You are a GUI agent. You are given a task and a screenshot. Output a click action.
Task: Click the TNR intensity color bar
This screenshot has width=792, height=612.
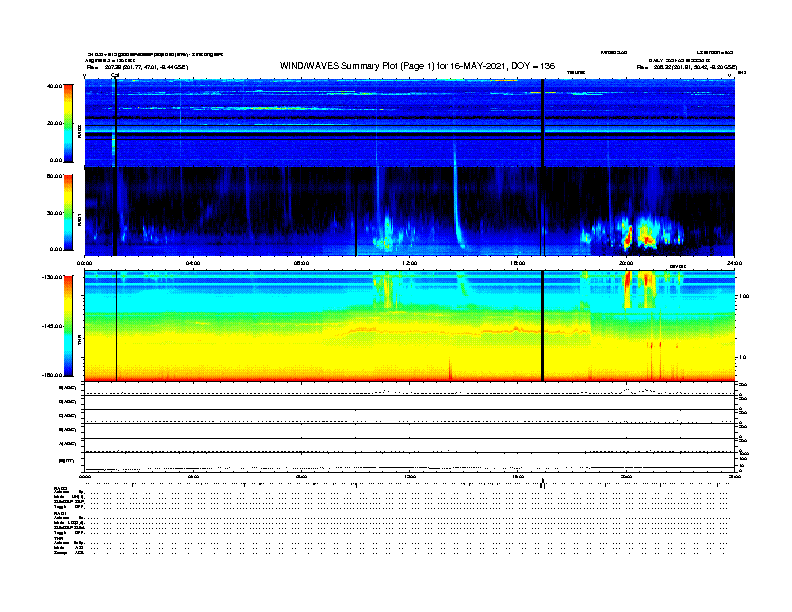pyautogui.click(x=68, y=326)
